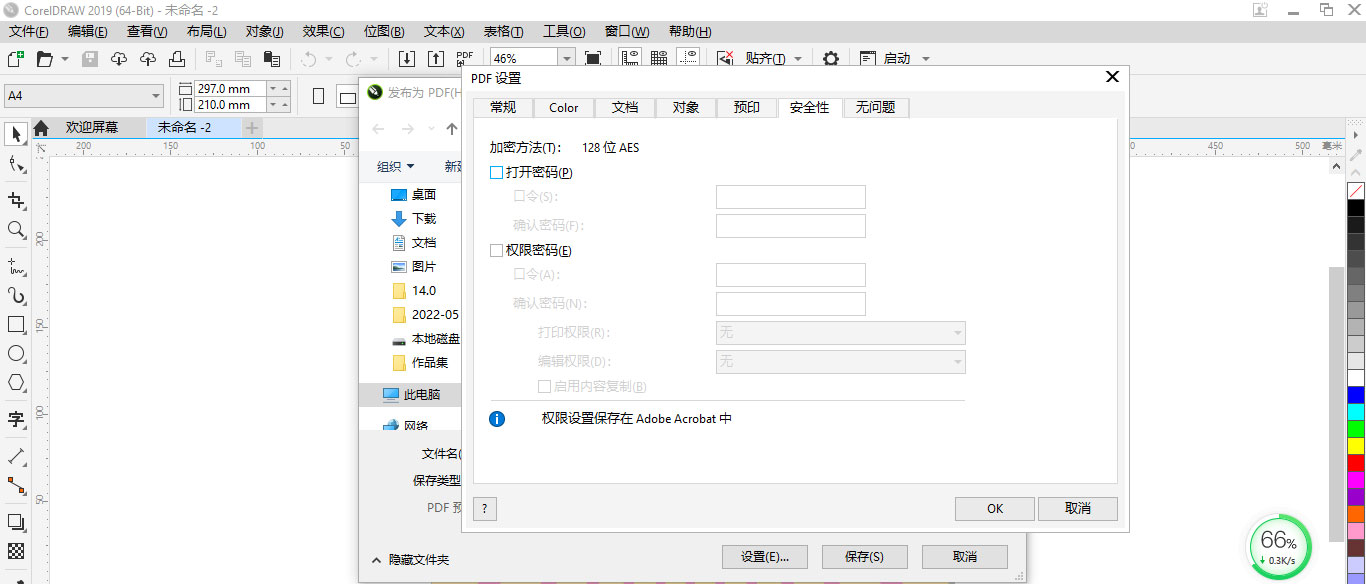Click the Print icon on the toolbar
The image size is (1366, 584).
[x=177, y=59]
